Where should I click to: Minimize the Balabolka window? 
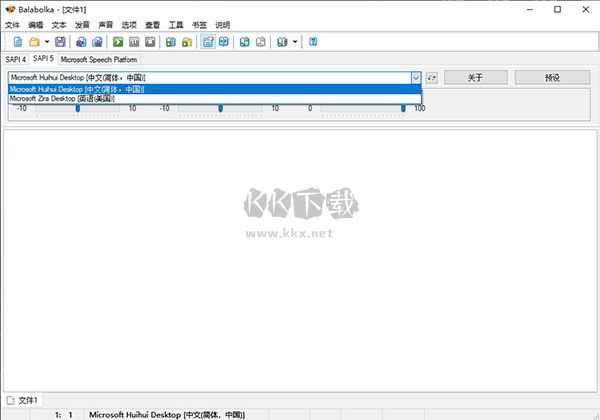[530, 10]
